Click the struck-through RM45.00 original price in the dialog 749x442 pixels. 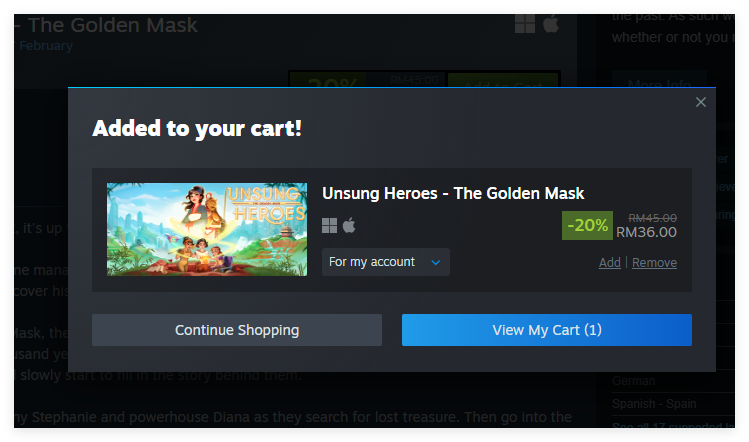[x=652, y=217]
